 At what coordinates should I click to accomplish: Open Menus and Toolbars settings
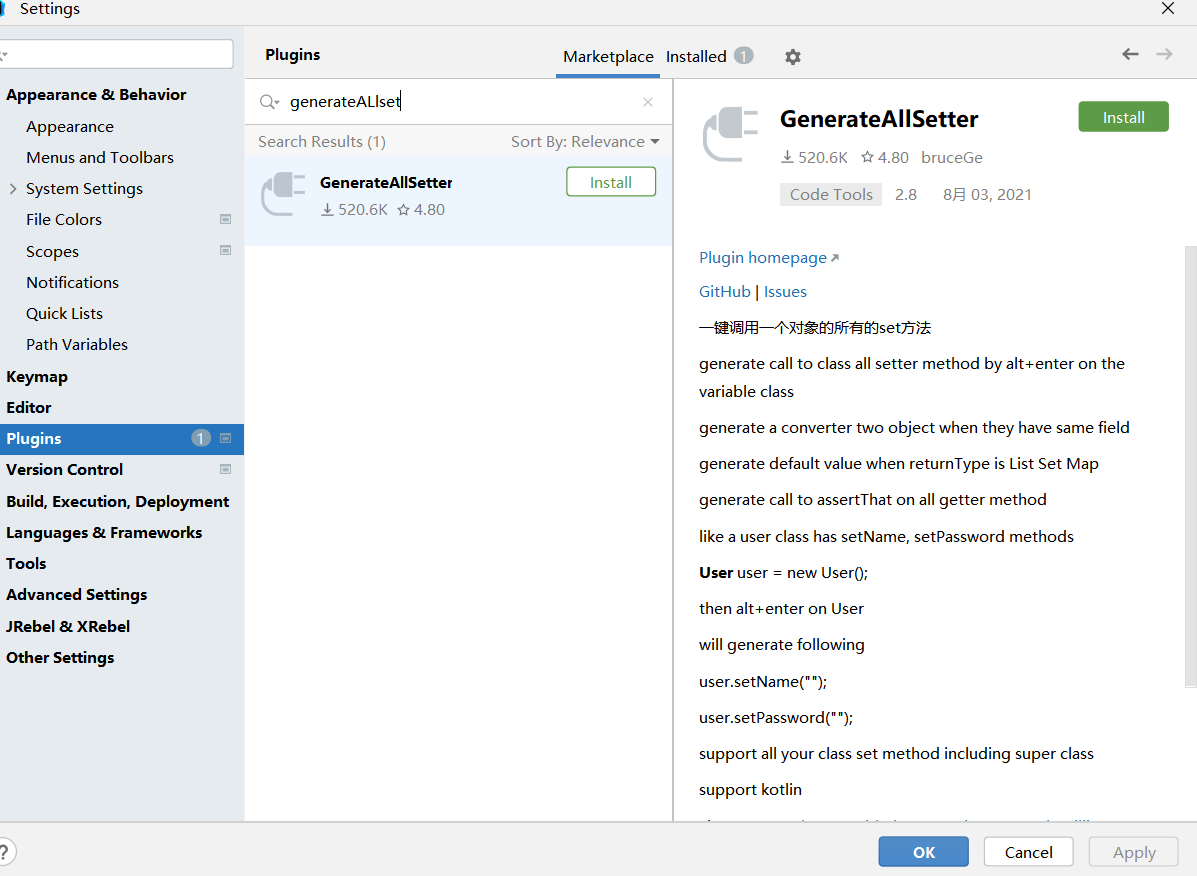[100, 157]
